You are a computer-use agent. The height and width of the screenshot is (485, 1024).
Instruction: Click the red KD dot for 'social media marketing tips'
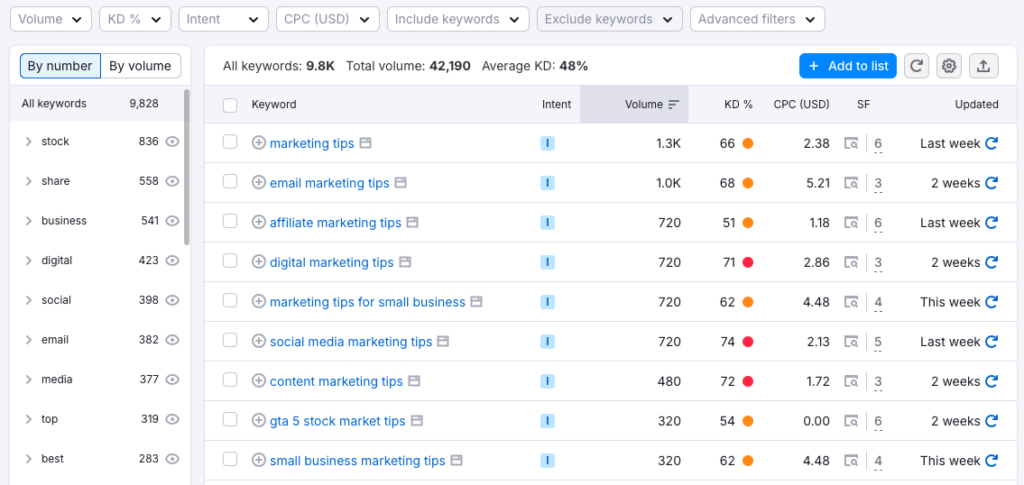748,342
